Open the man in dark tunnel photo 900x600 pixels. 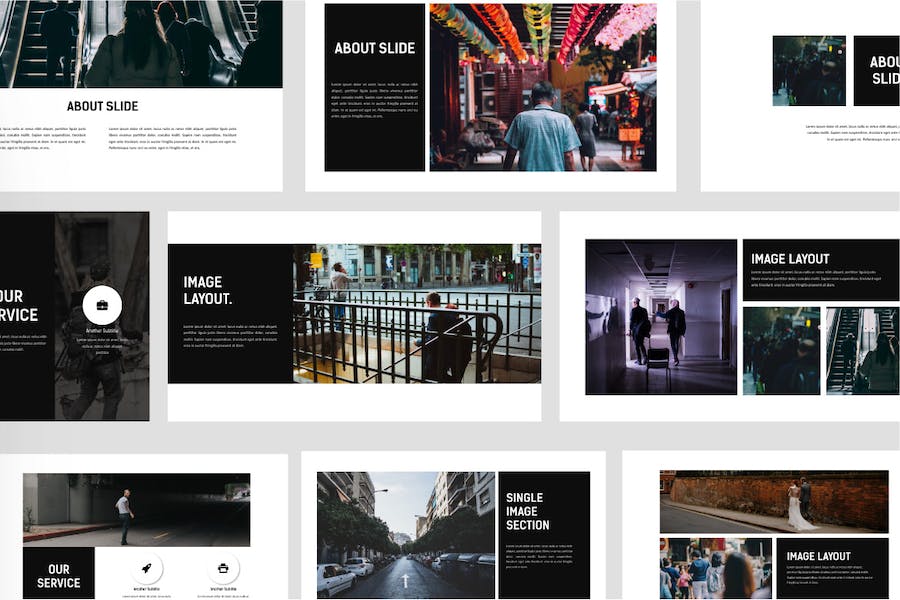click(137, 510)
